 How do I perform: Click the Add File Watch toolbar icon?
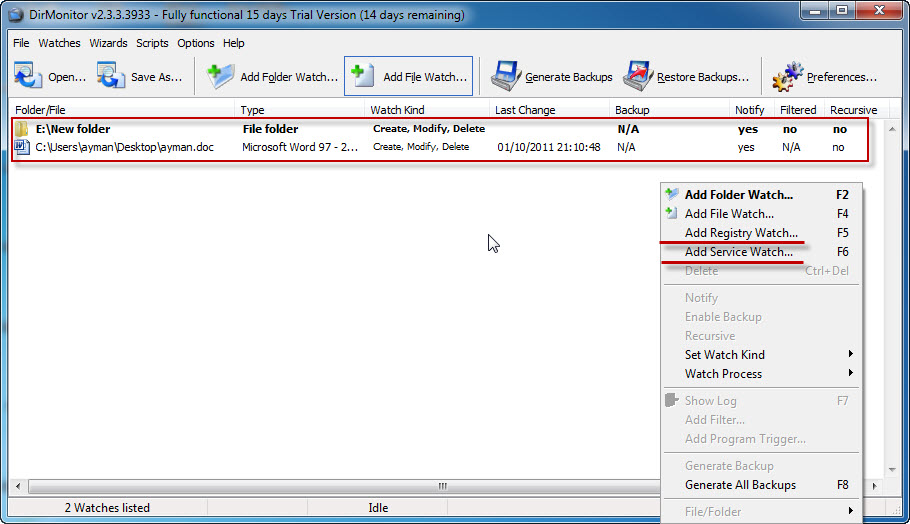click(x=363, y=76)
